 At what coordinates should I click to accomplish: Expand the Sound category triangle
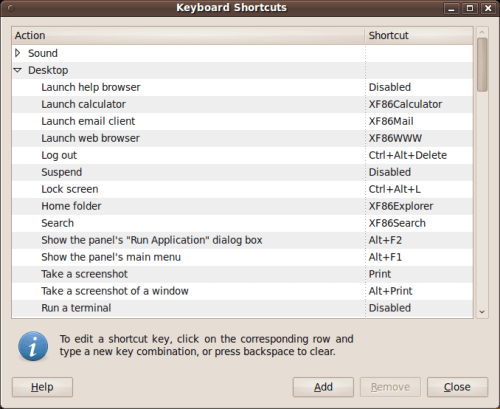point(18,53)
